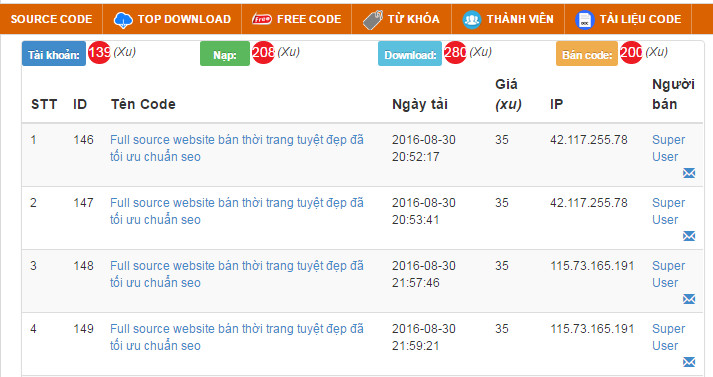Open code title link in row ID 146
The width and height of the screenshot is (713, 377).
click(237, 148)
